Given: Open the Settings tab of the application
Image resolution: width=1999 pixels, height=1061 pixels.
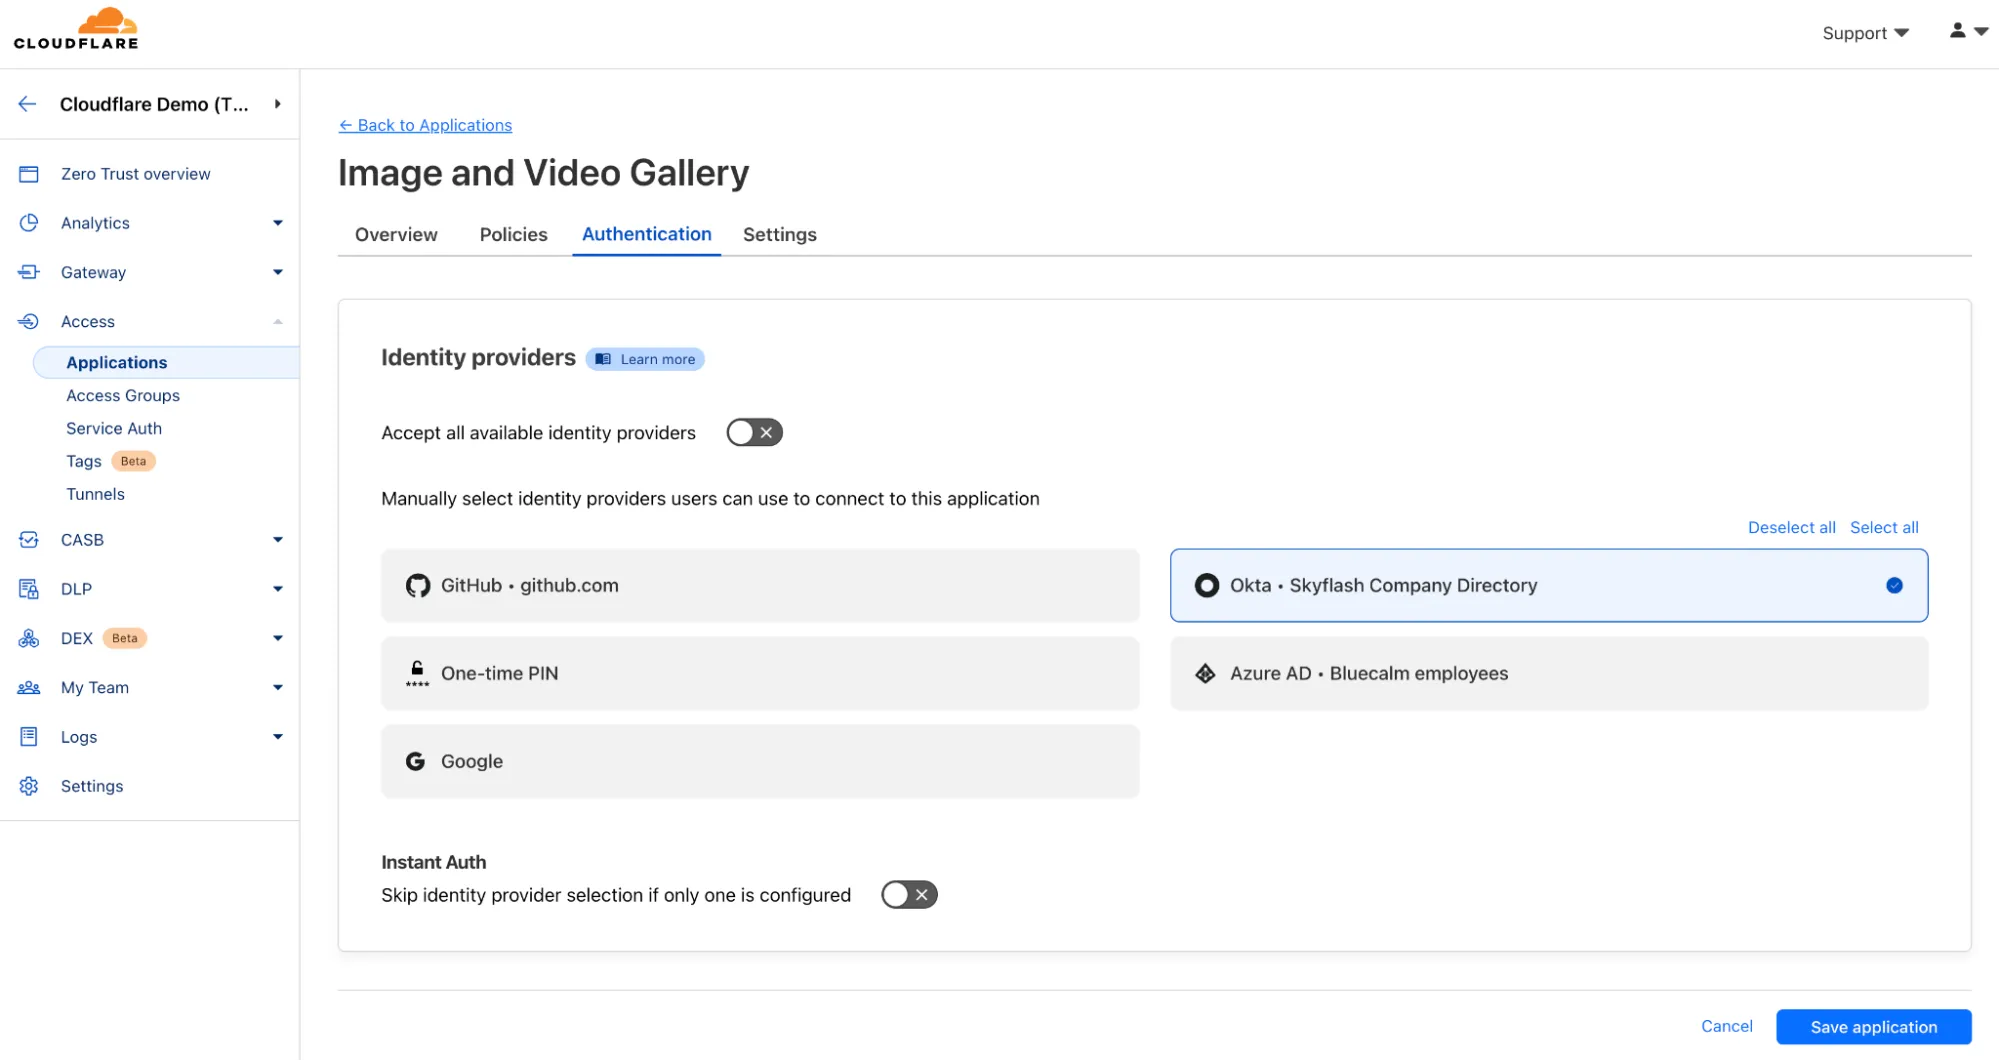Looking at the screenshot, I should [x=779, y=234].
